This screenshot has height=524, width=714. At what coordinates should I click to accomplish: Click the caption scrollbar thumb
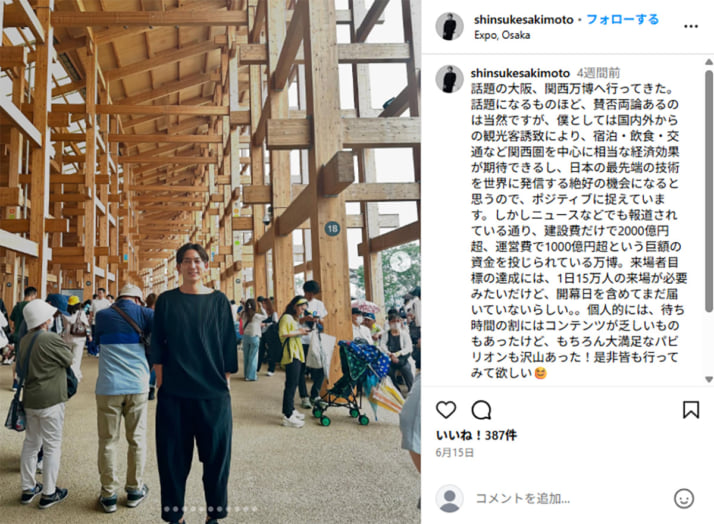709,191
